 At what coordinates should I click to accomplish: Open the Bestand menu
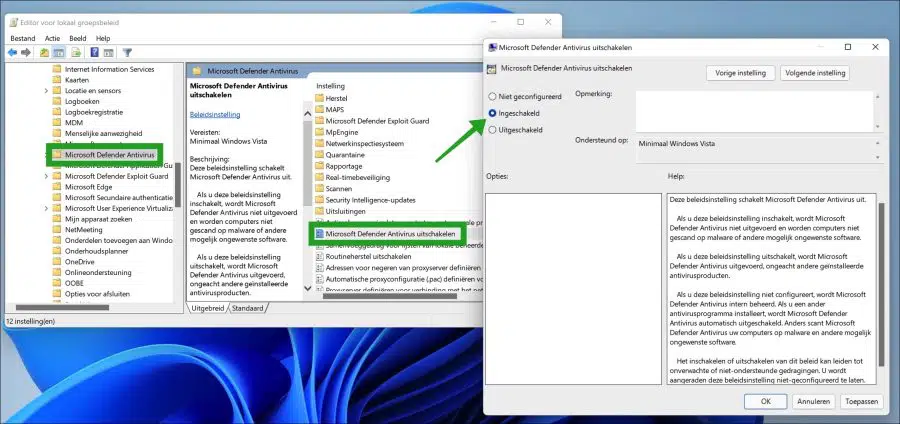click(23, 38)
